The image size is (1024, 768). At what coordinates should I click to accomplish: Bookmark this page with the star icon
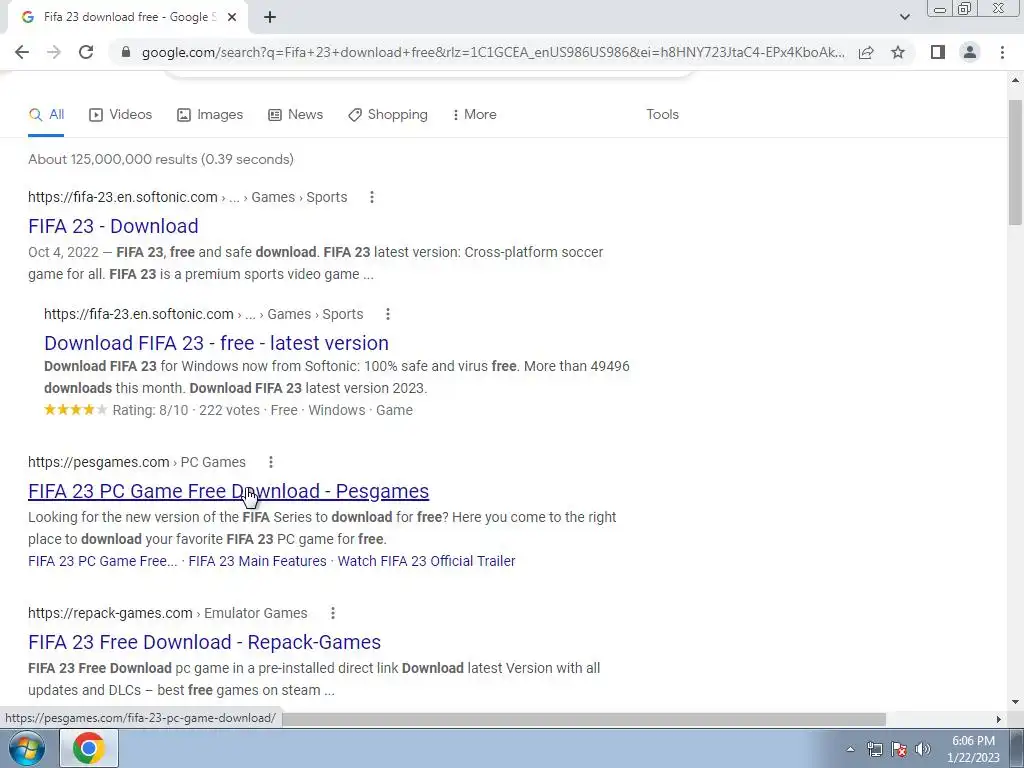click(x=898, y=52)
